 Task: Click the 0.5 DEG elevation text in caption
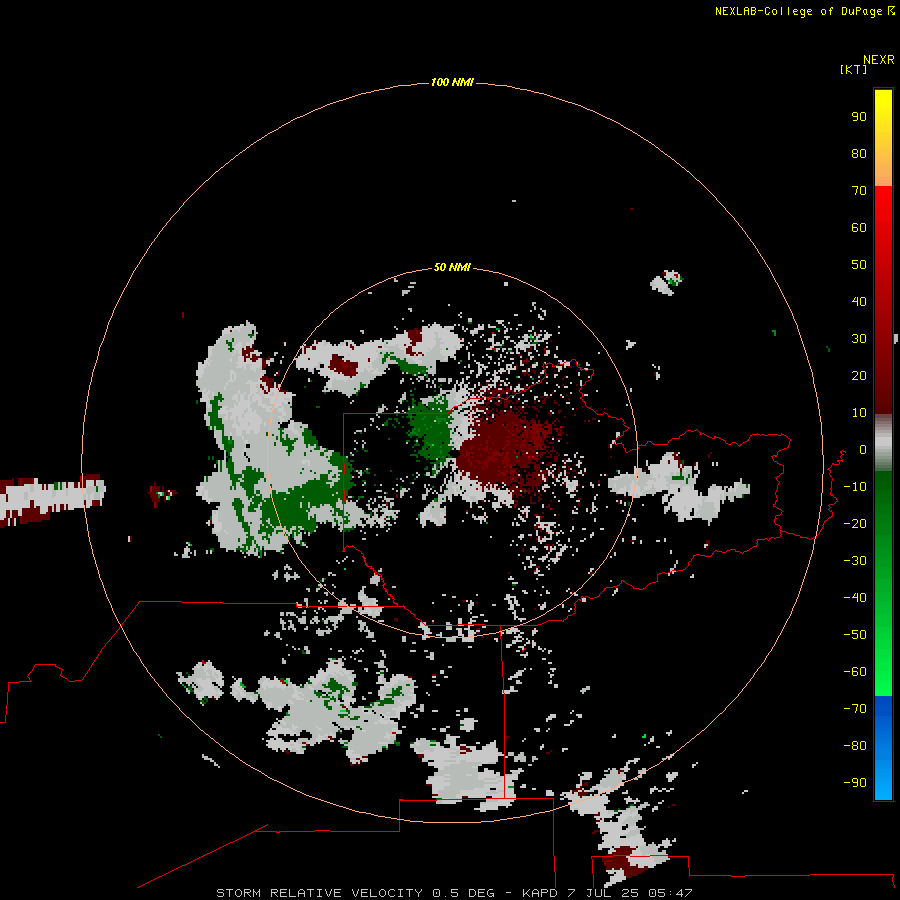tap(464, 893)
